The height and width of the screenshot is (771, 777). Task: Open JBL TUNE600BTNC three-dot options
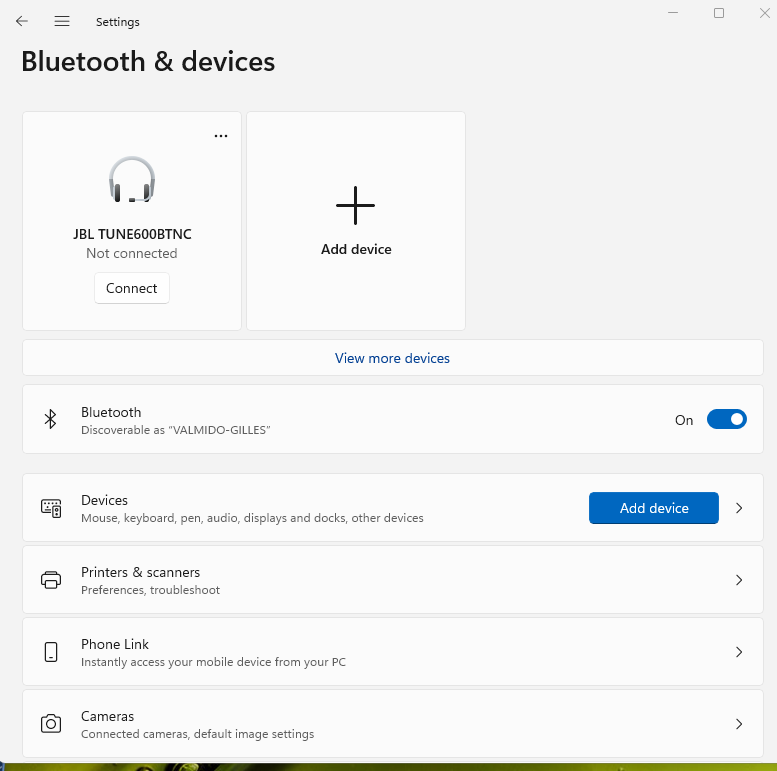tap(221, 136)
